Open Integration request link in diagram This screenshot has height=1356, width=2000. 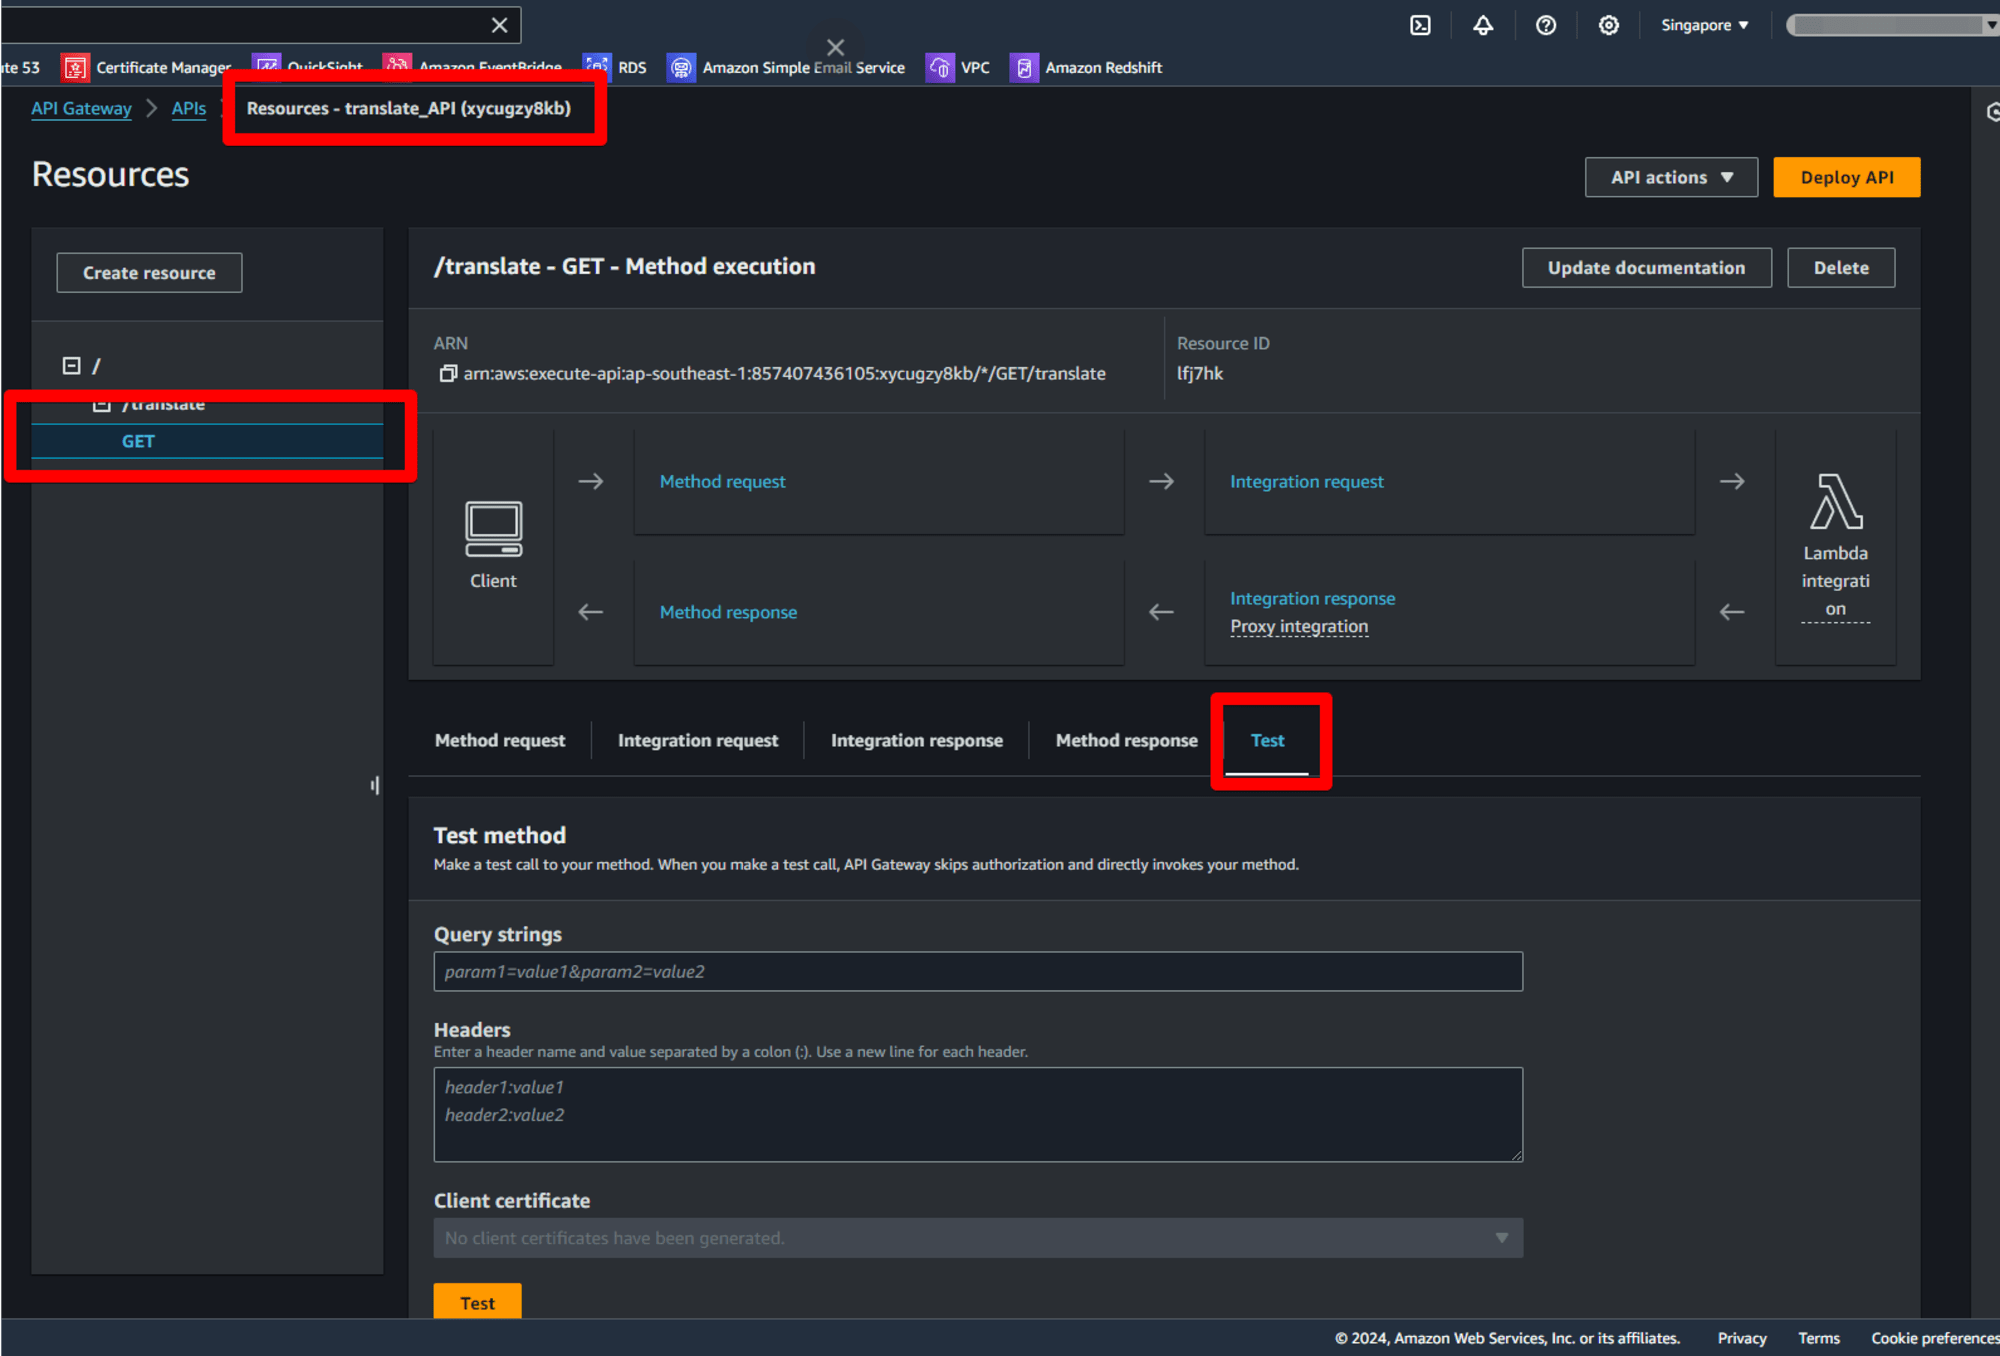pyautogui.click(x=1306, y=482)
